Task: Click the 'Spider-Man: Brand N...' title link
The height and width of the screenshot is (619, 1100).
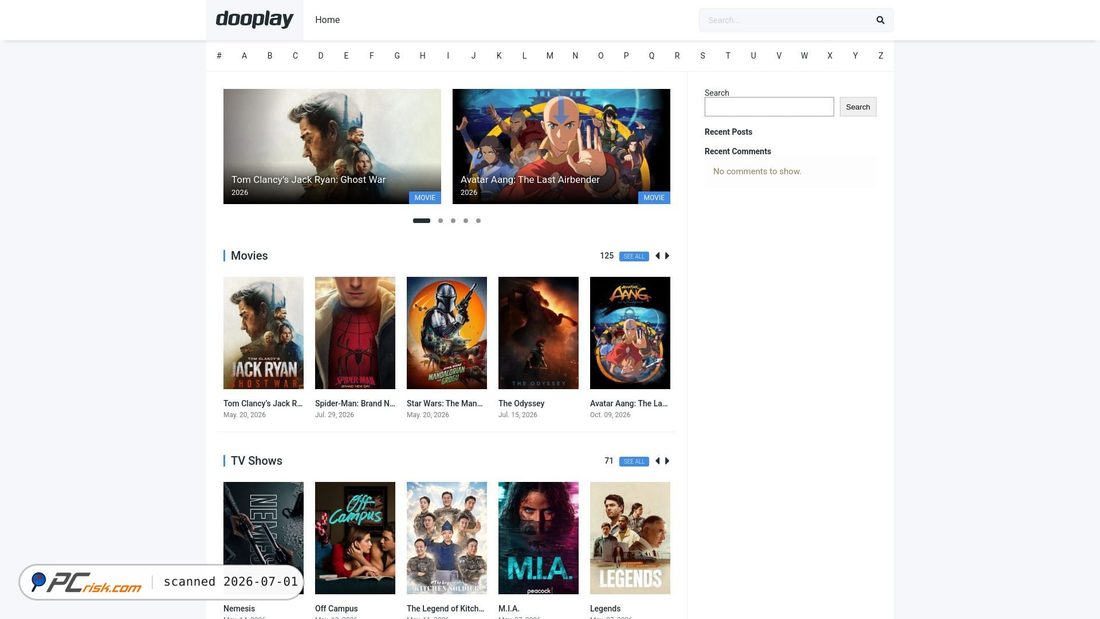Action: [355, 404]
